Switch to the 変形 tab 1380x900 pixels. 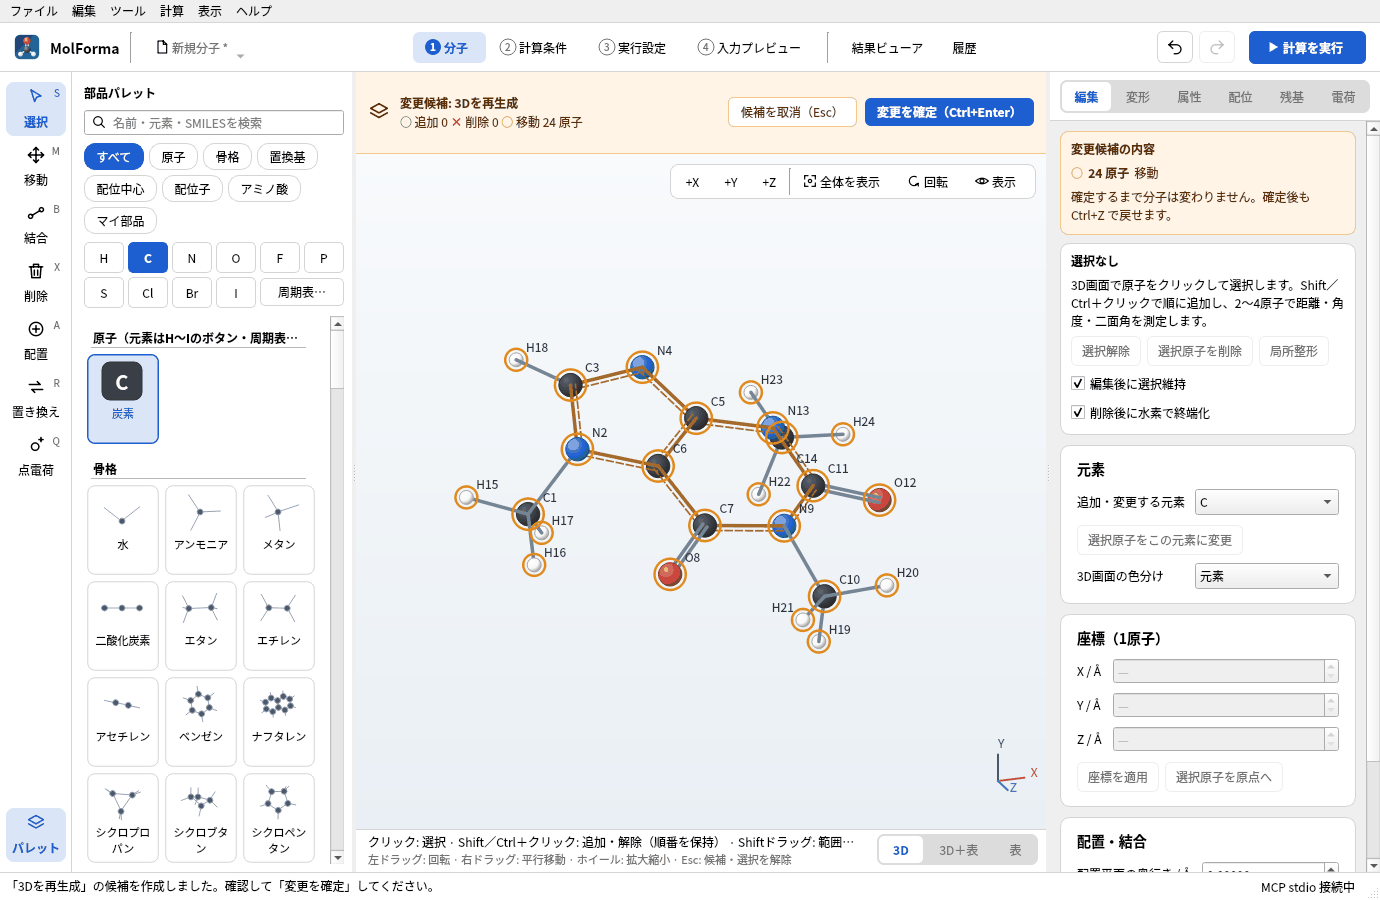click(x=1138, y=97)
